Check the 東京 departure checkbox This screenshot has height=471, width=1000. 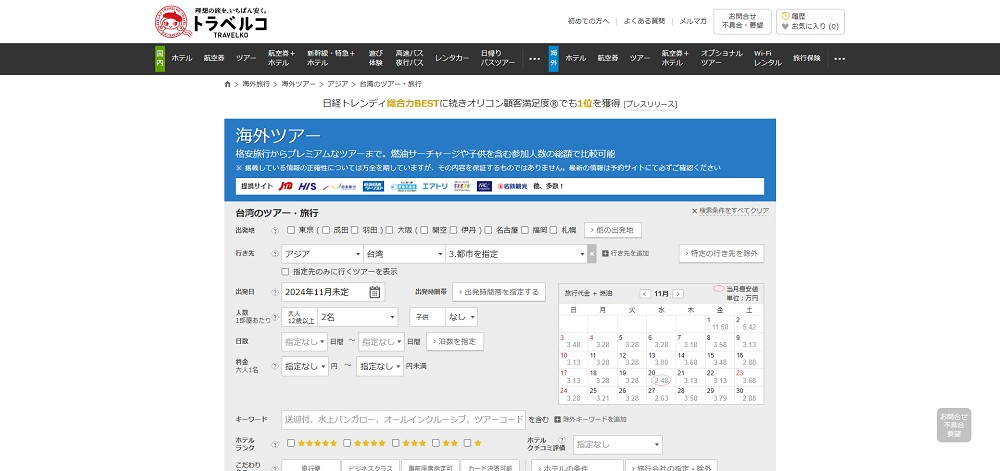tap(291, 230)
